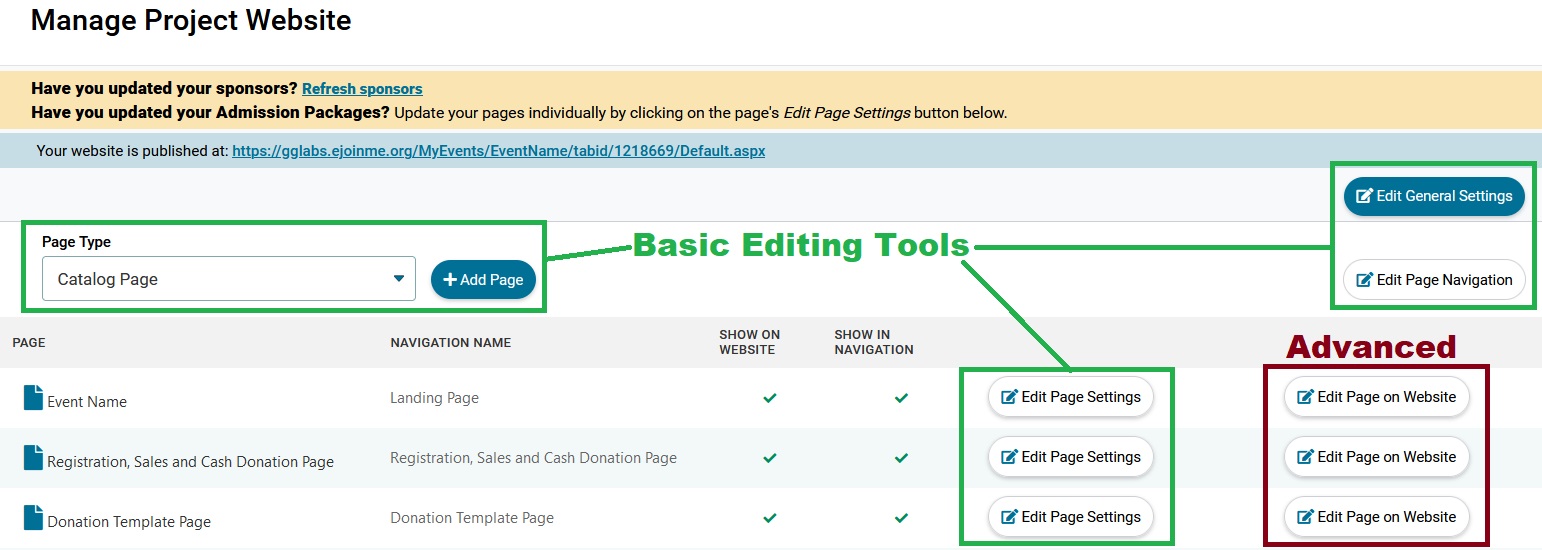The width and height of the screenshot is (1542, 550).
Task: Open Edit Page Settings for Registration page
Action: click(1070, 457)
